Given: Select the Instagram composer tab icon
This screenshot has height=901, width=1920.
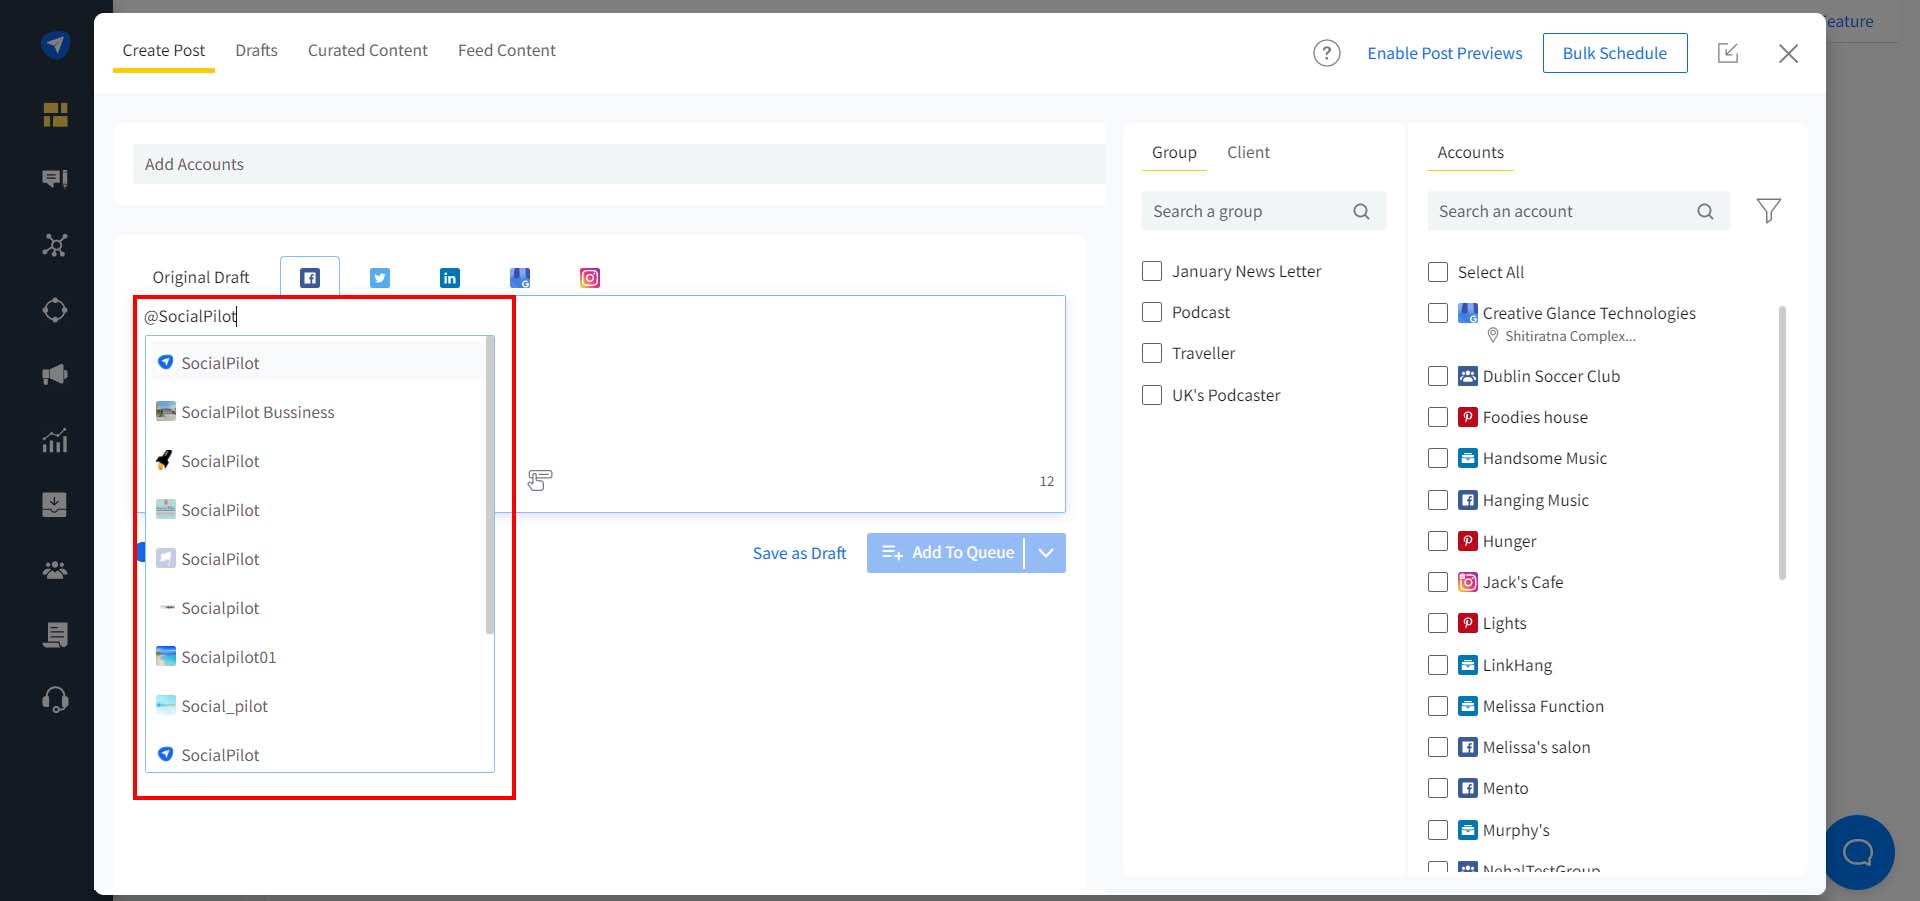Looking at the screenshot, I should (590, 278).
